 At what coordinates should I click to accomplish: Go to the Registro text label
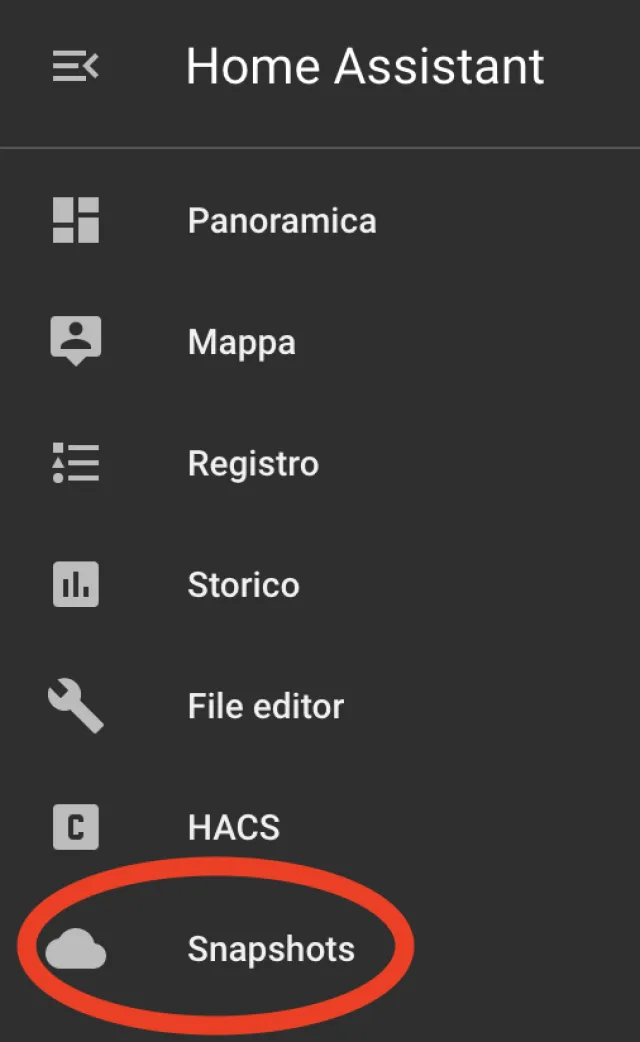[253, 464]
